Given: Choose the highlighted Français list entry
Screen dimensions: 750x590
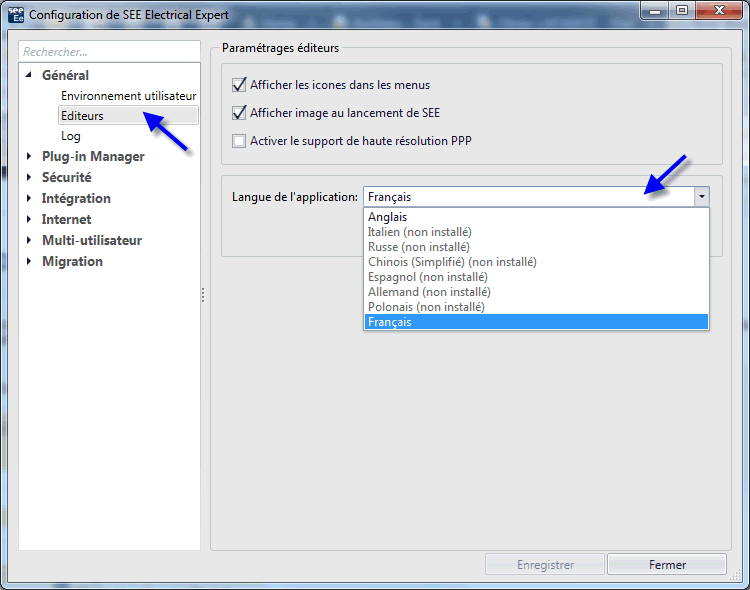Looking at the screenshot, I should tap(536, 322).
